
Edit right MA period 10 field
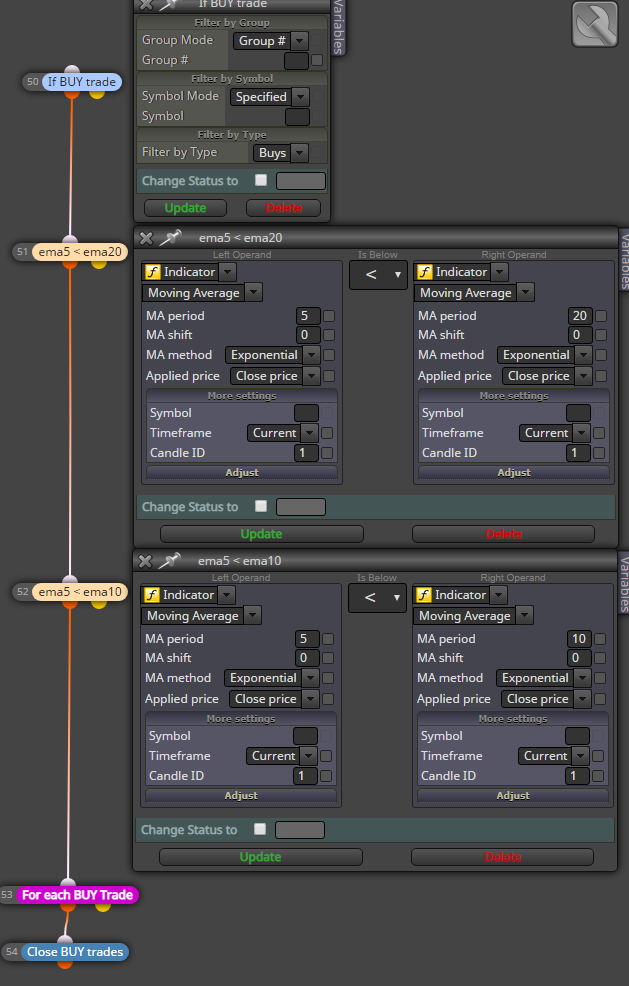[x=579, y=639]
